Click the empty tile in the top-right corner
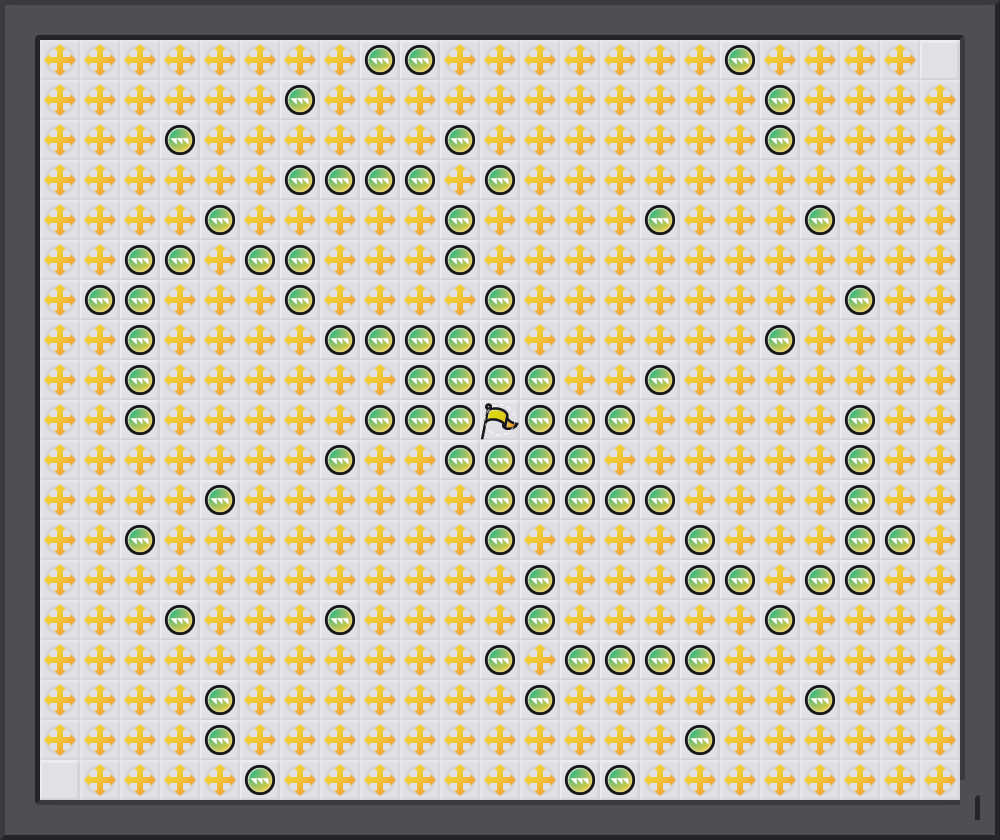The height and width of the screenshot is (840, 1000). click(940, 60)
